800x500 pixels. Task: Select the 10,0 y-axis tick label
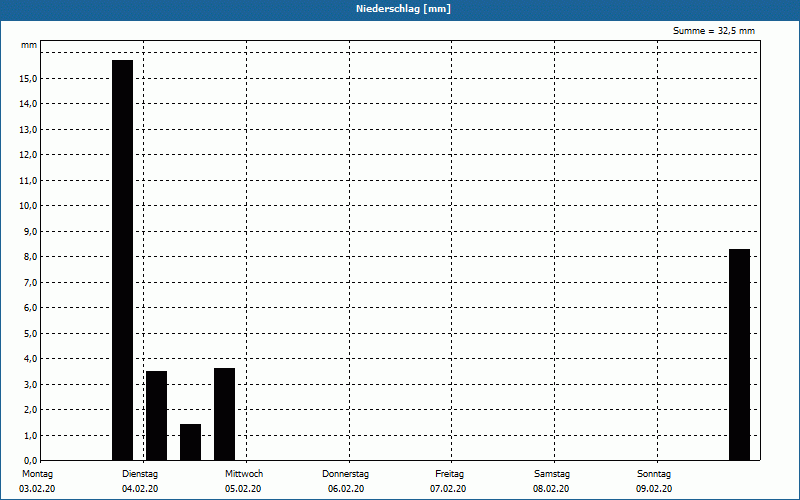pos(27,206)
